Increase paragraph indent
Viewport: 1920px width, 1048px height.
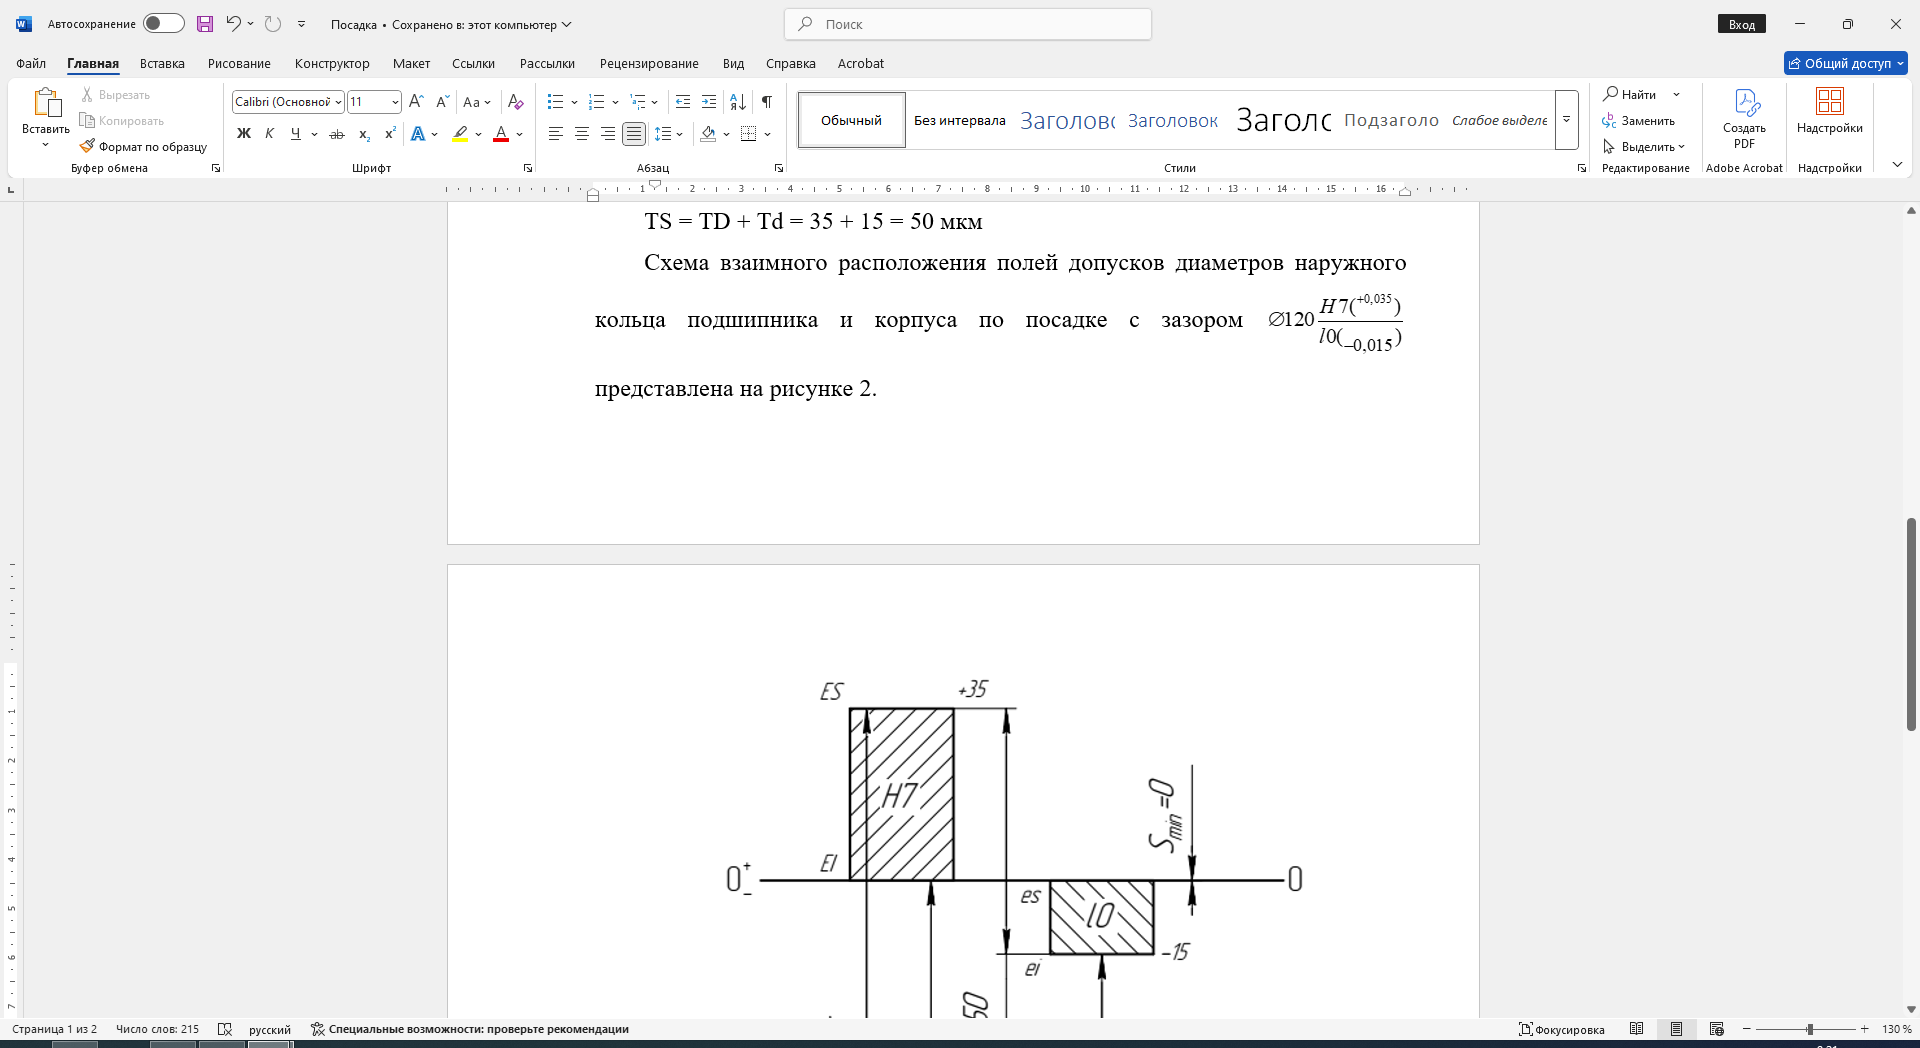[709, 102]
